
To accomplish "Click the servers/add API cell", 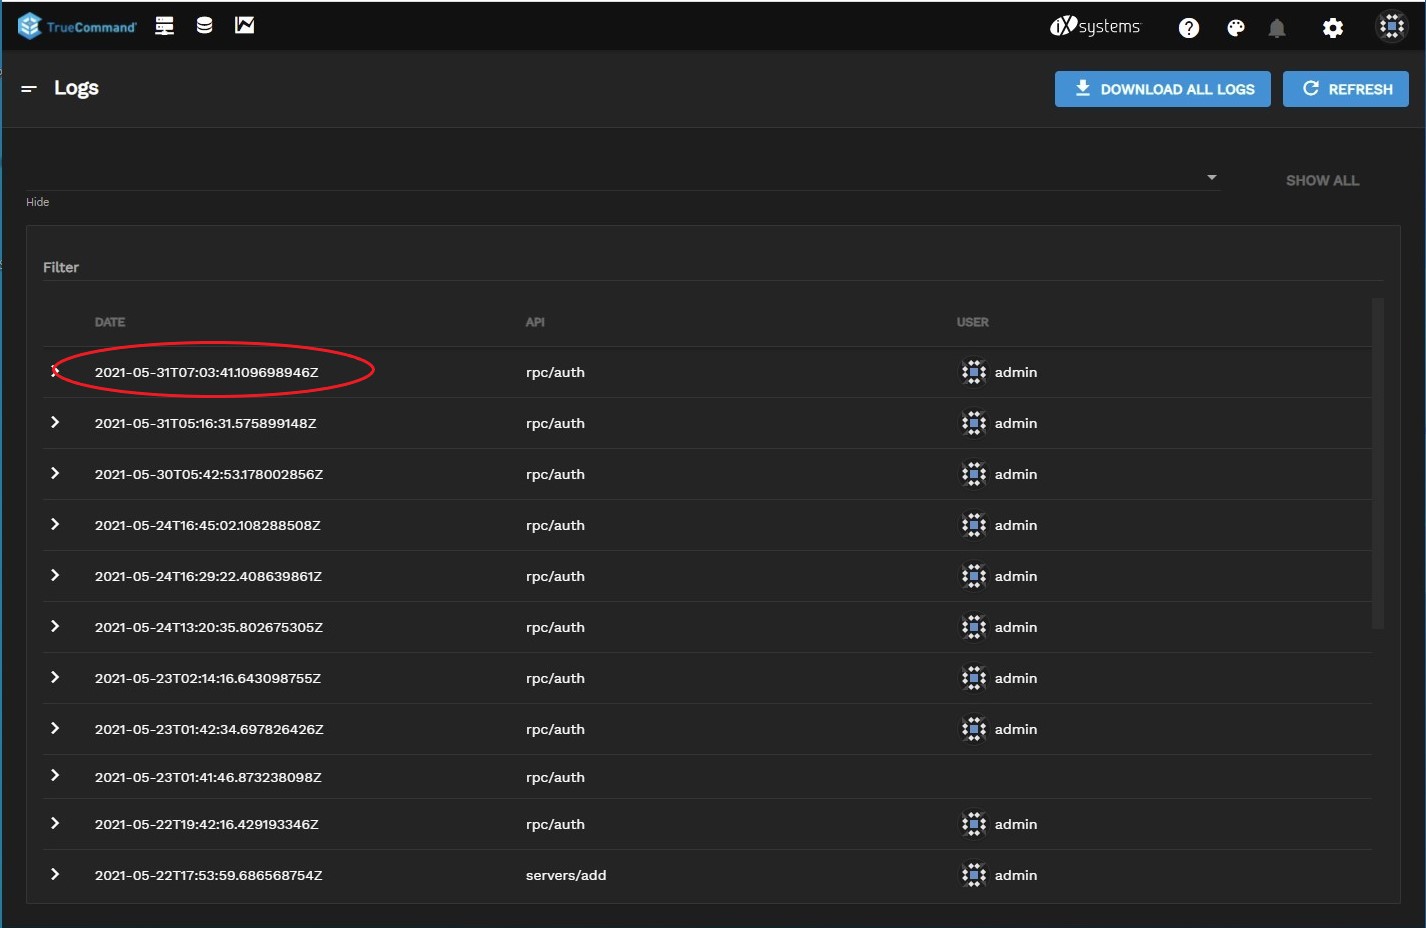I will click(566, 875).
